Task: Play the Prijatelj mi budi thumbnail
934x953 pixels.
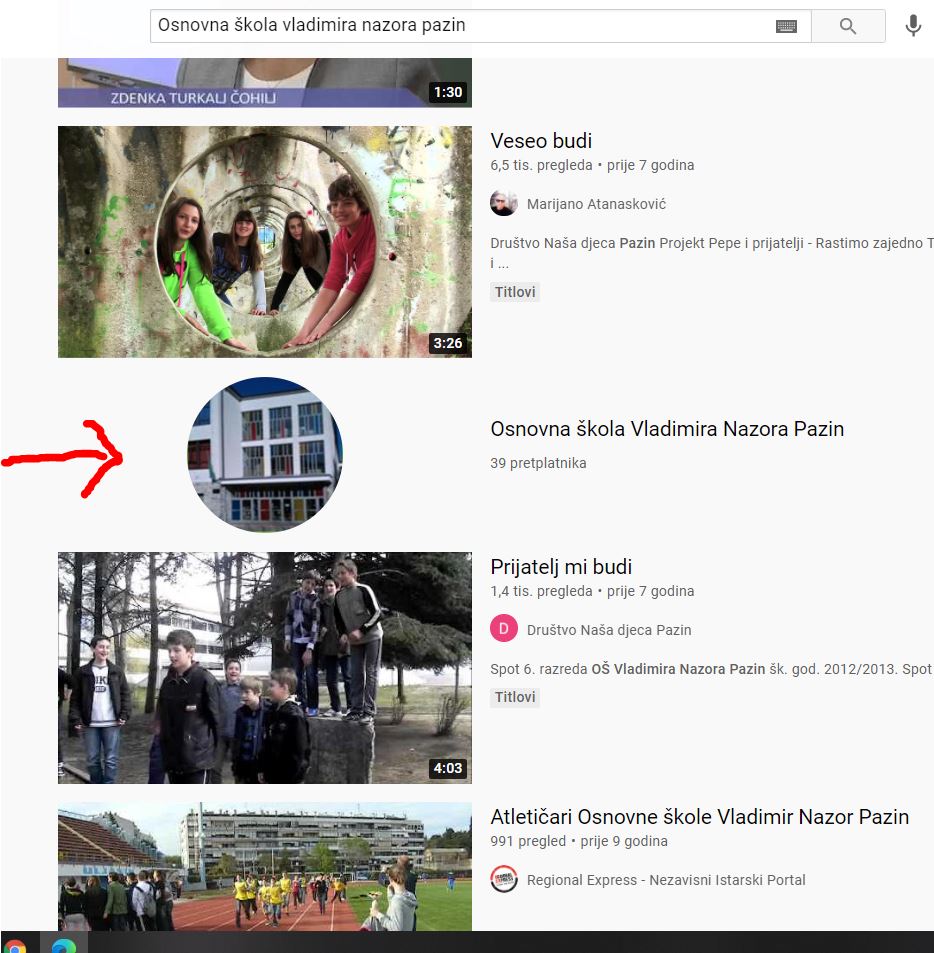Action: pos(265,668)
